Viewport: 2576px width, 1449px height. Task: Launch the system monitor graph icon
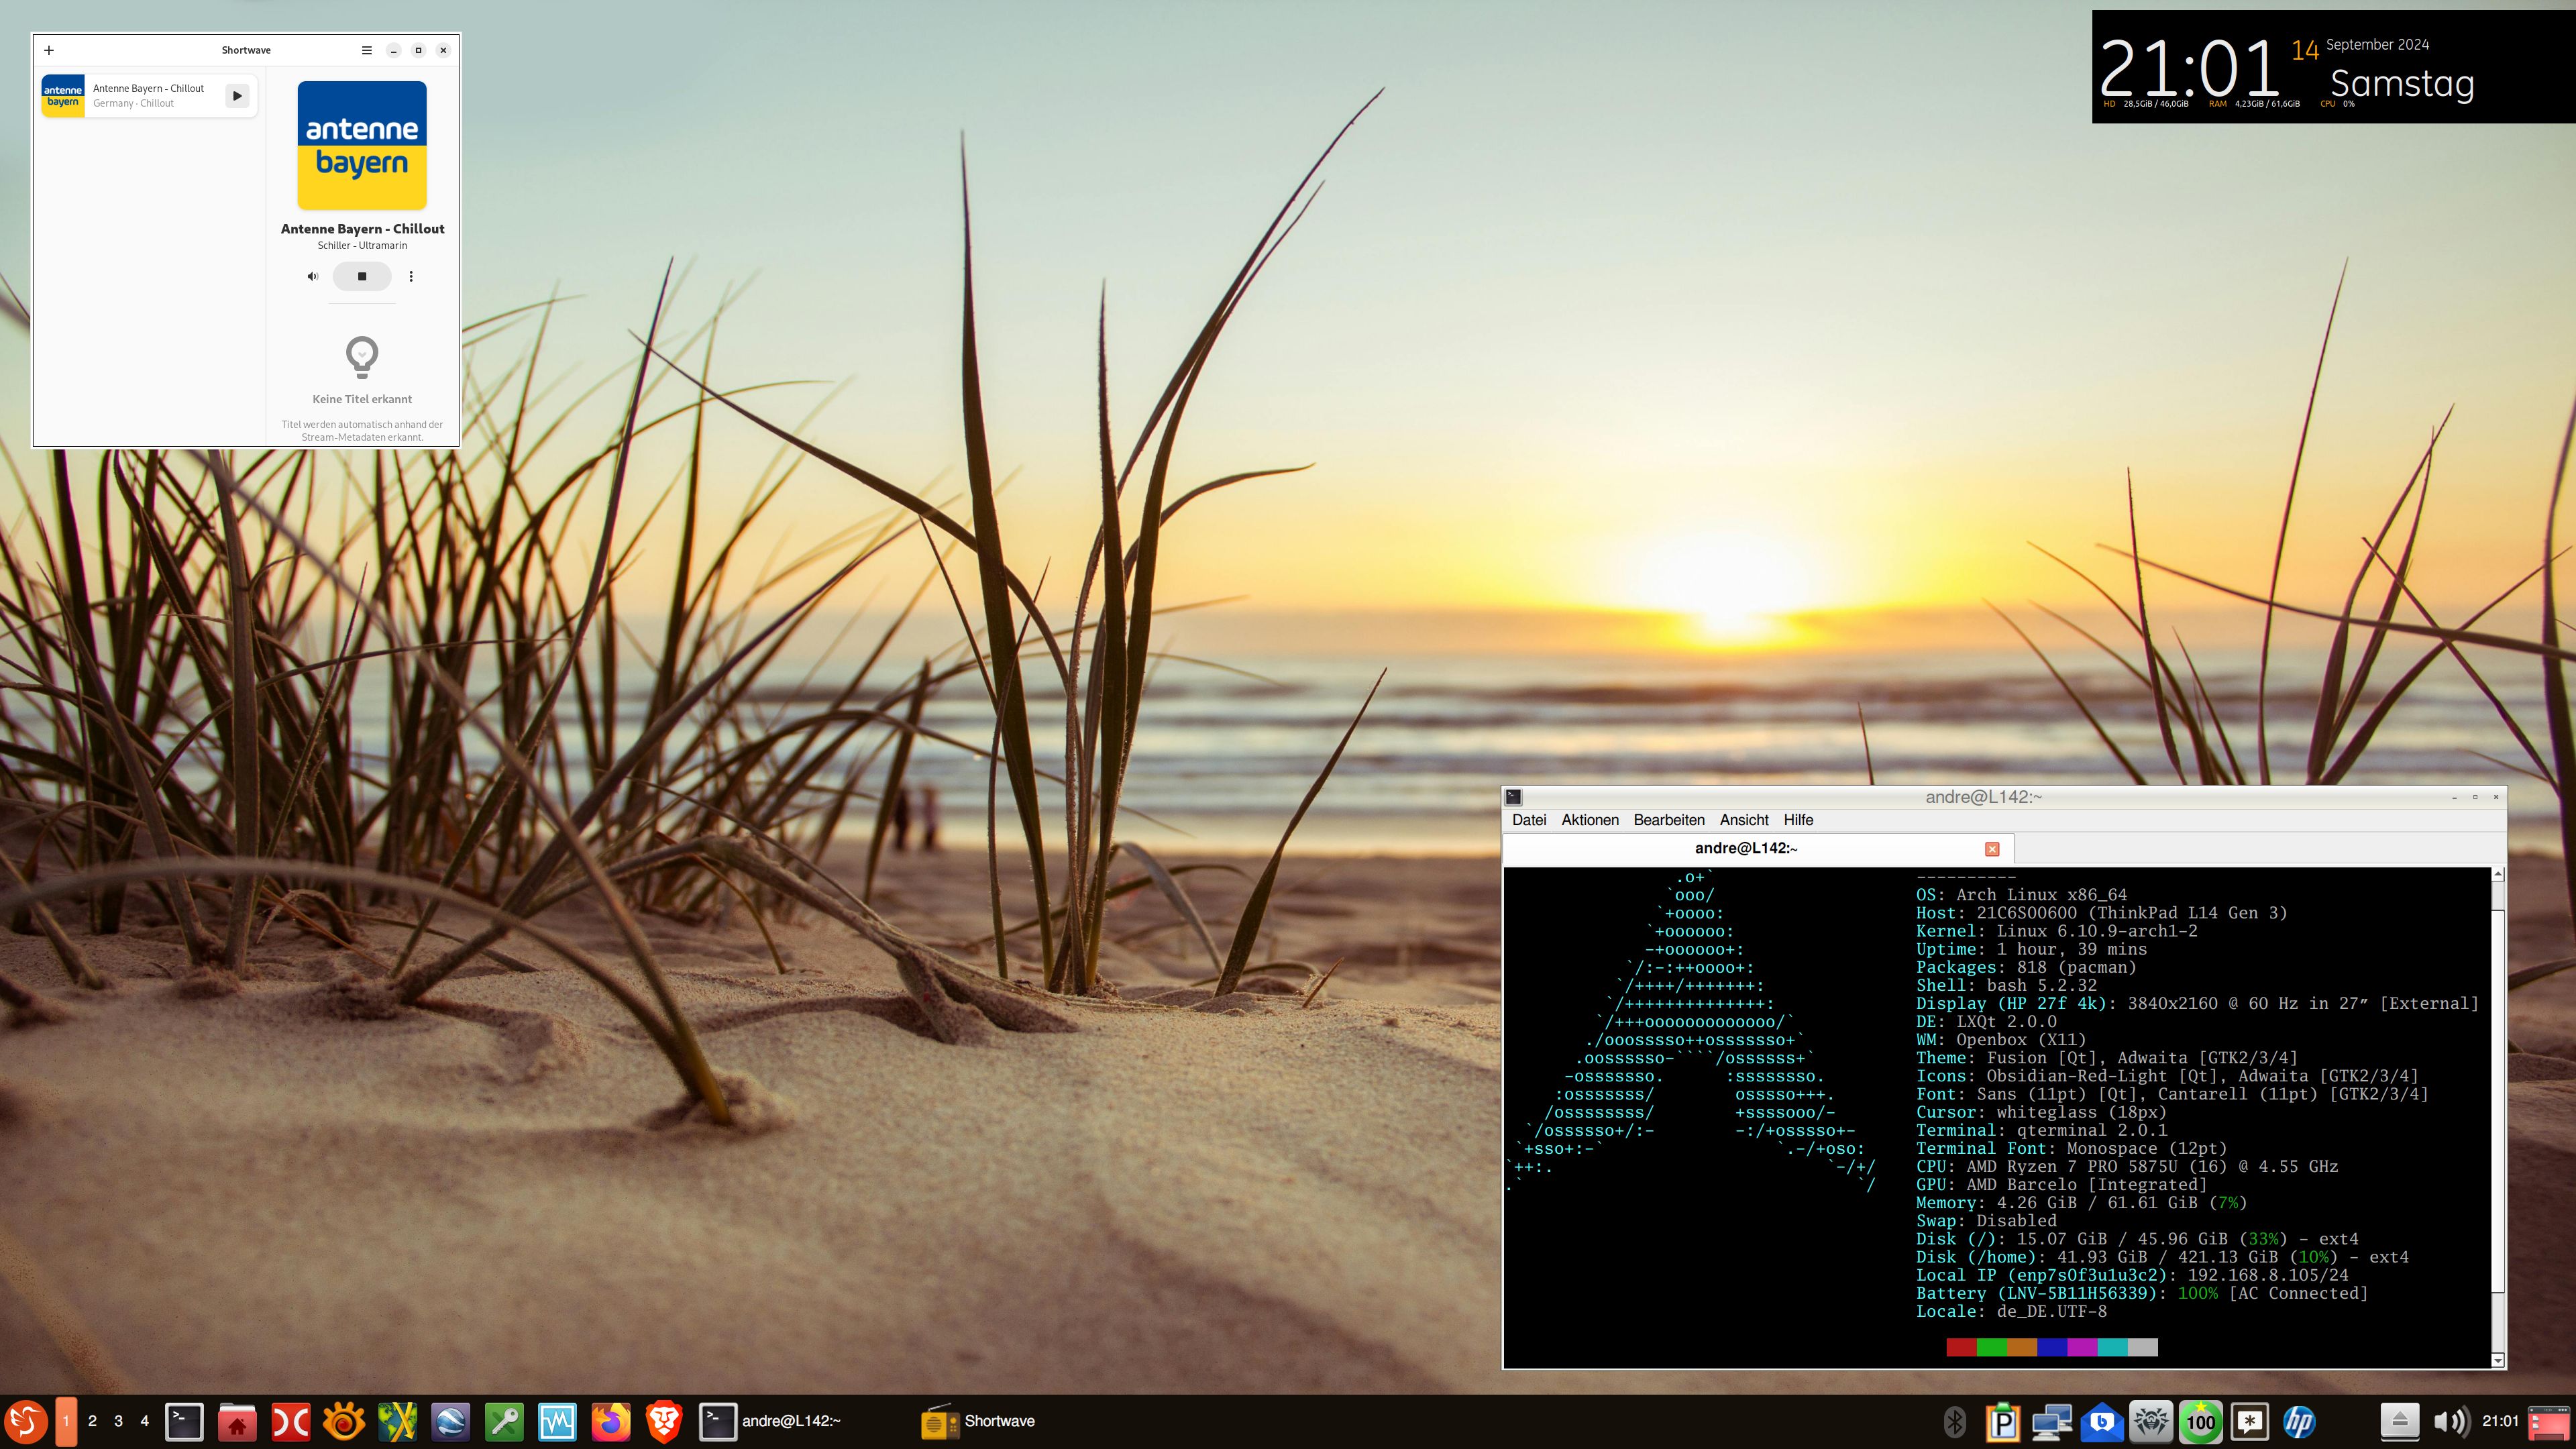click(x=557, y=1421)
